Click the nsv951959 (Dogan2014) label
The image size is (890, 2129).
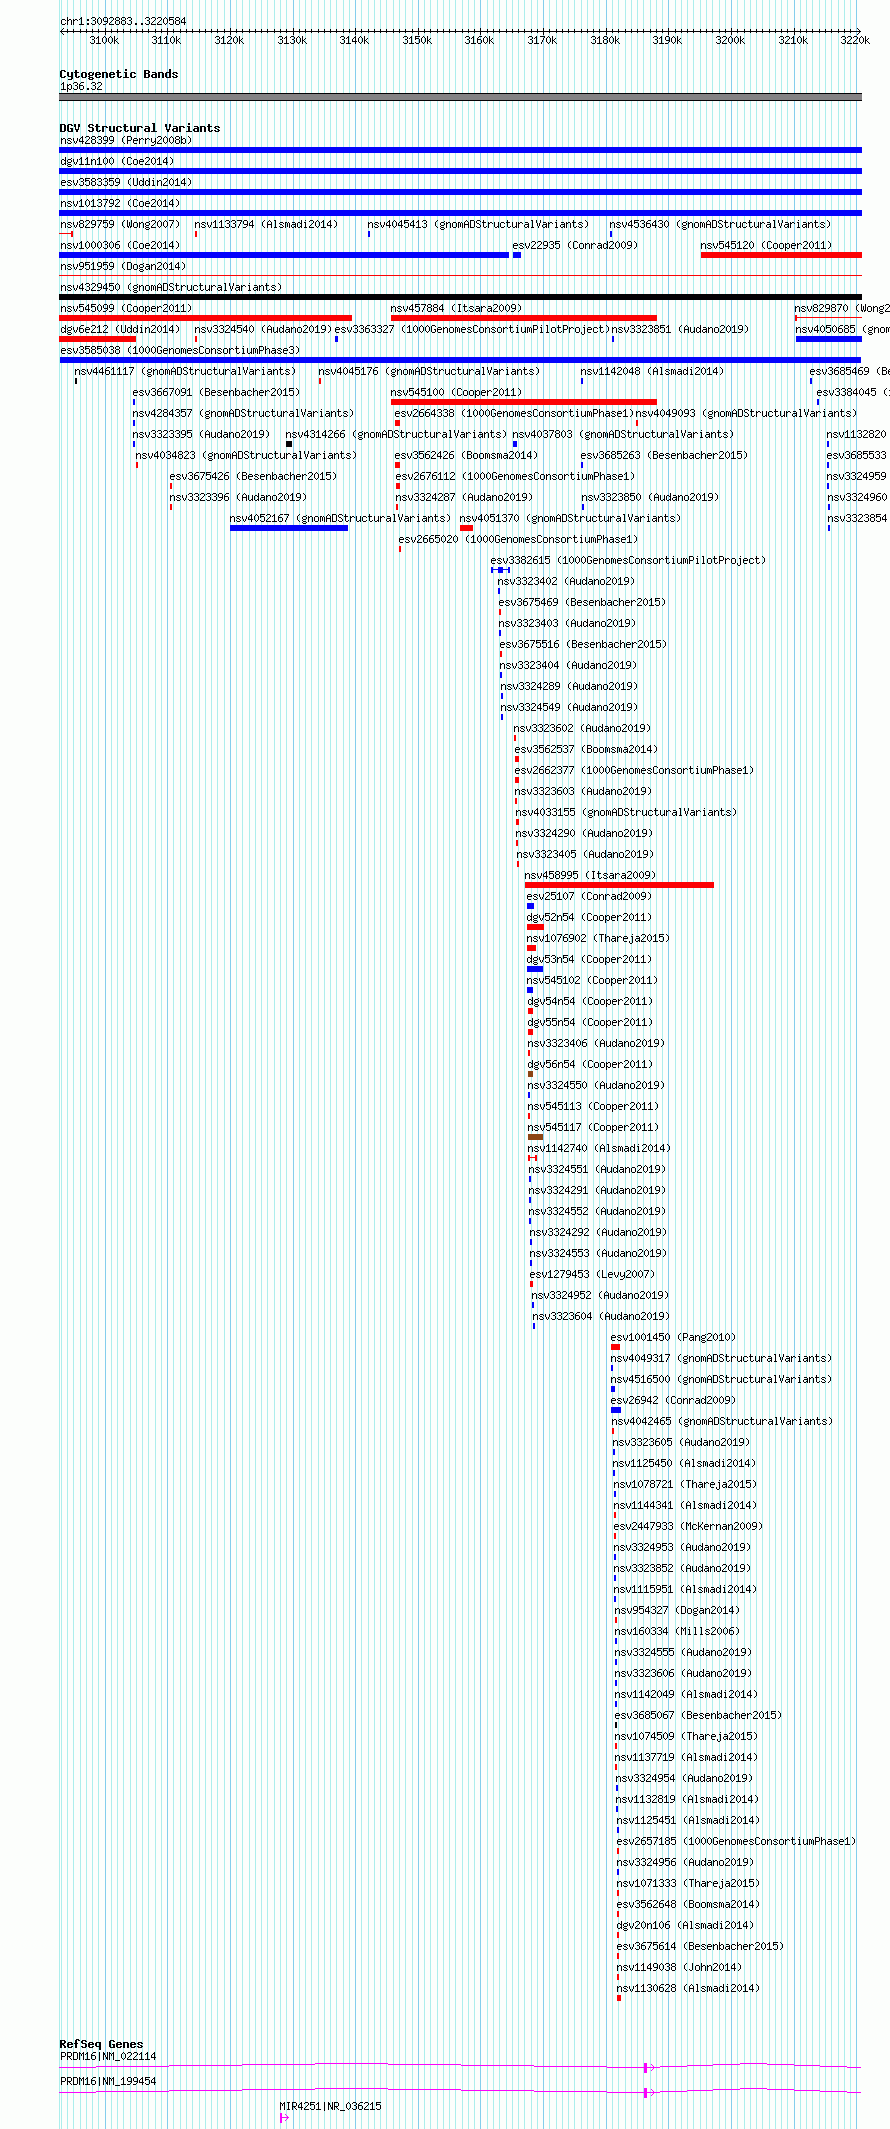click(x=123, y=267)
